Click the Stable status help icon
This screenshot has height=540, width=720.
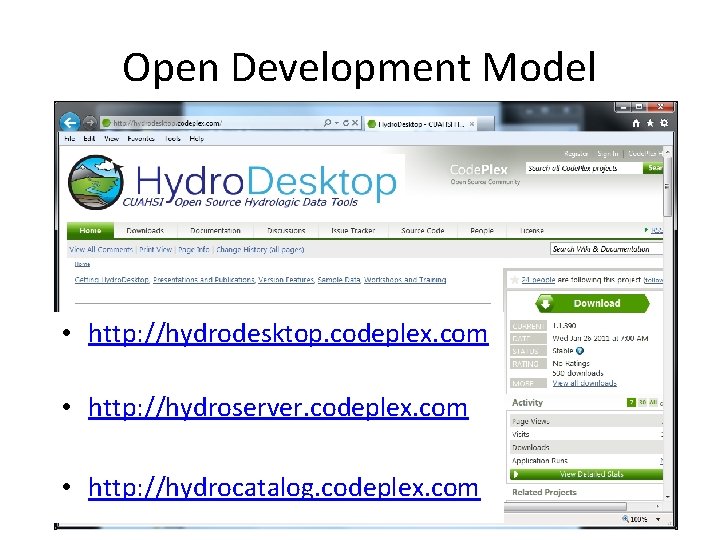click(580, 351)
